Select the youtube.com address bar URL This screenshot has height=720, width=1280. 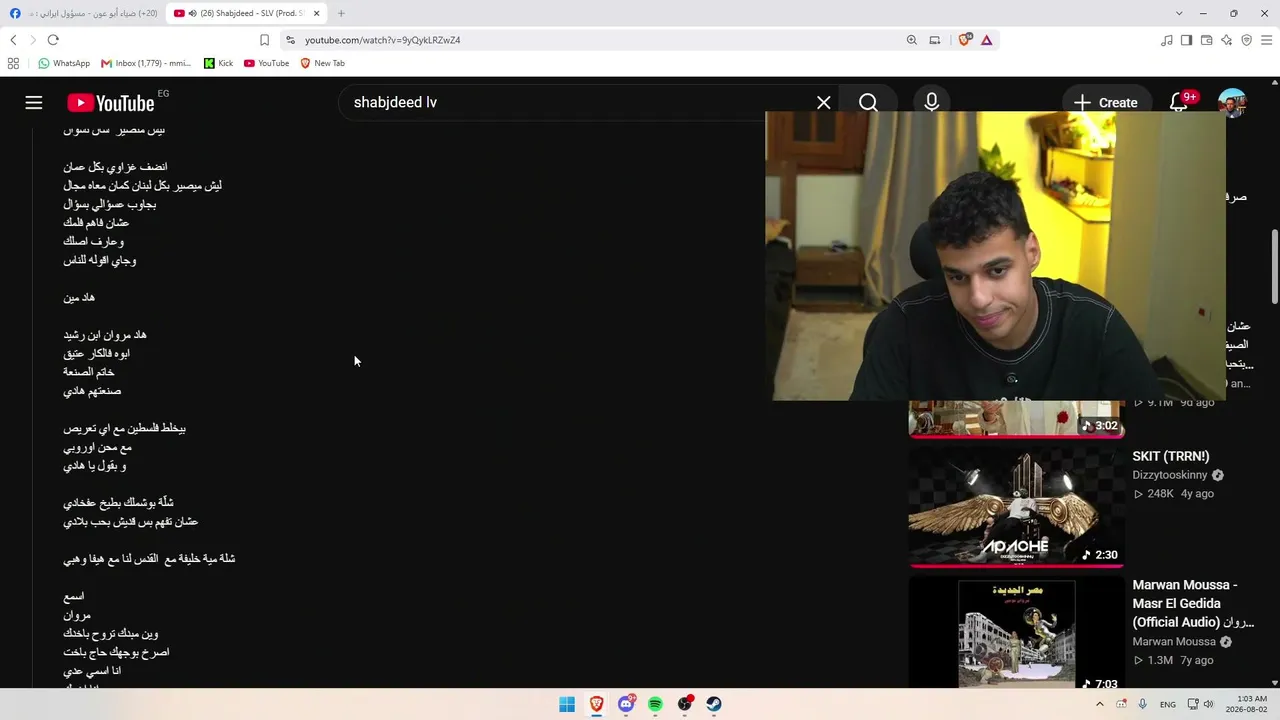[383, 40]
